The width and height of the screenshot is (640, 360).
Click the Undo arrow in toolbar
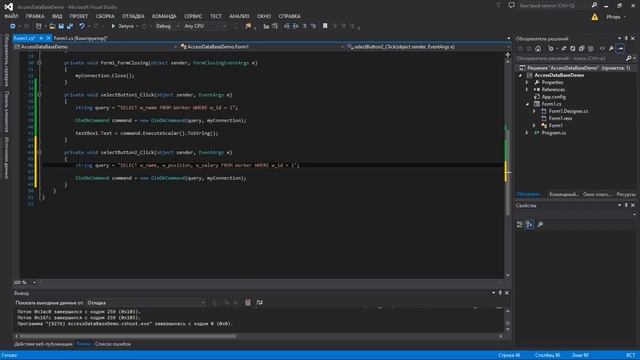coord(82,26)
